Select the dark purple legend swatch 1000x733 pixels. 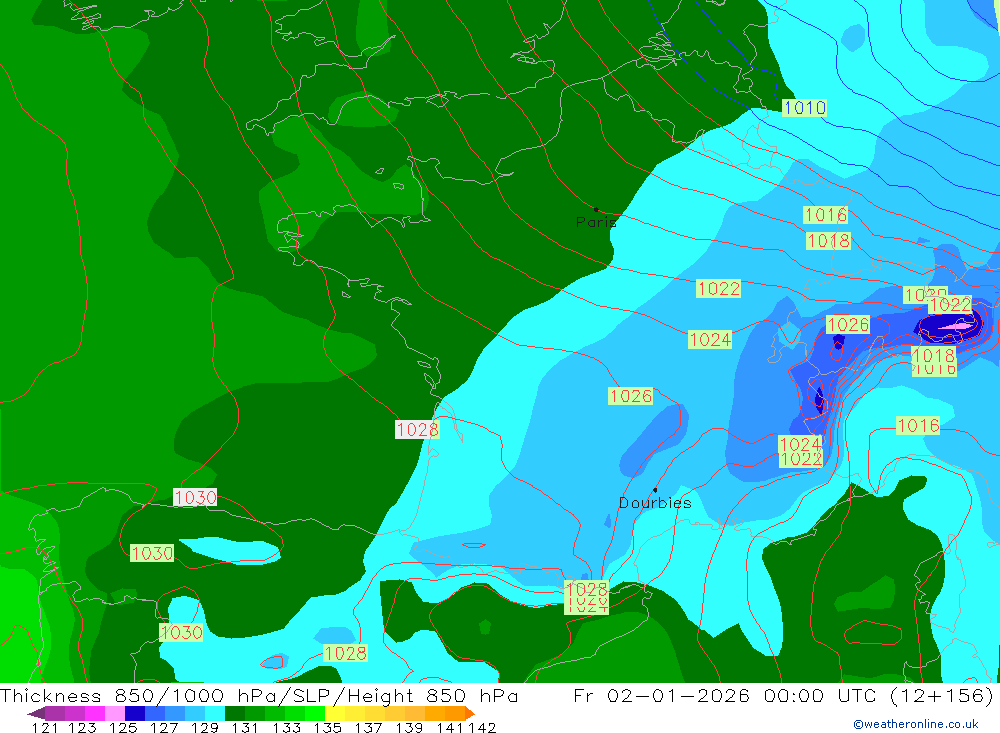click(x=55, y=713)
